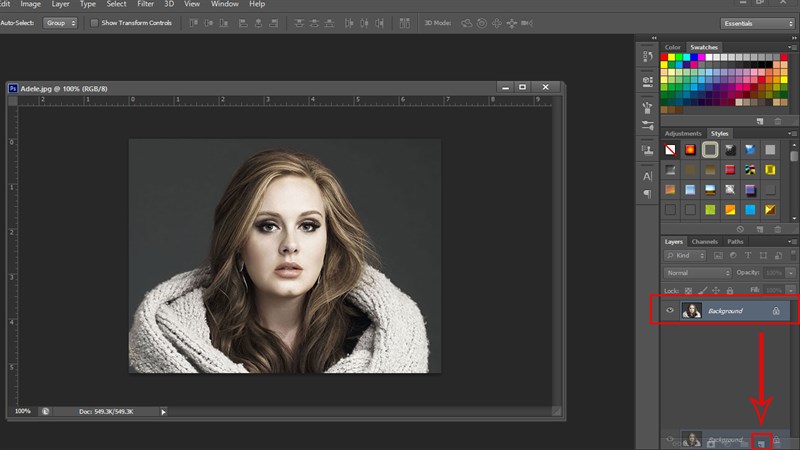Open the Layers panel flyout menu
Viewport: 800px width, 450px height.
point(792,241)
